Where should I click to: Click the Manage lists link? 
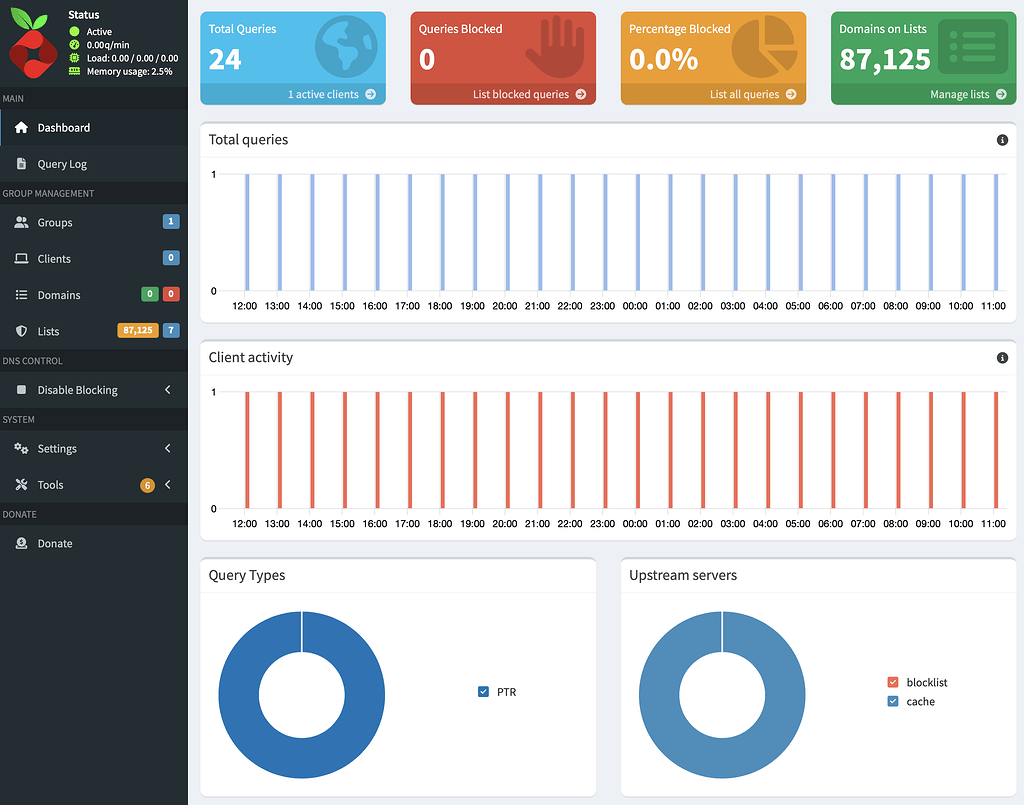coord(968,94)
